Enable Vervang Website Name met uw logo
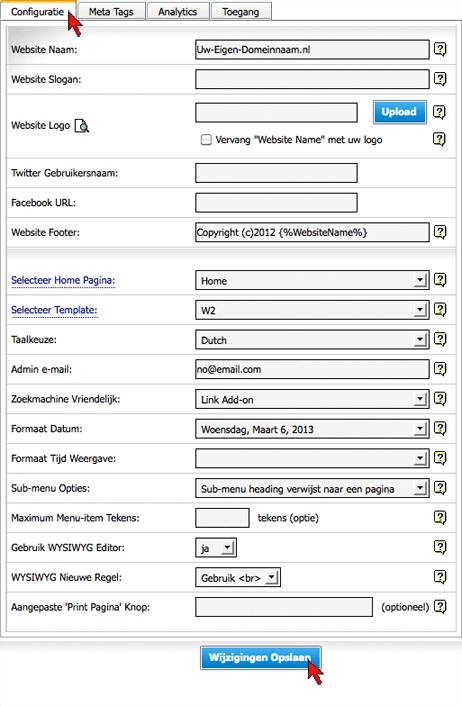This screenshot has height=706, width=462. point(206,140)
